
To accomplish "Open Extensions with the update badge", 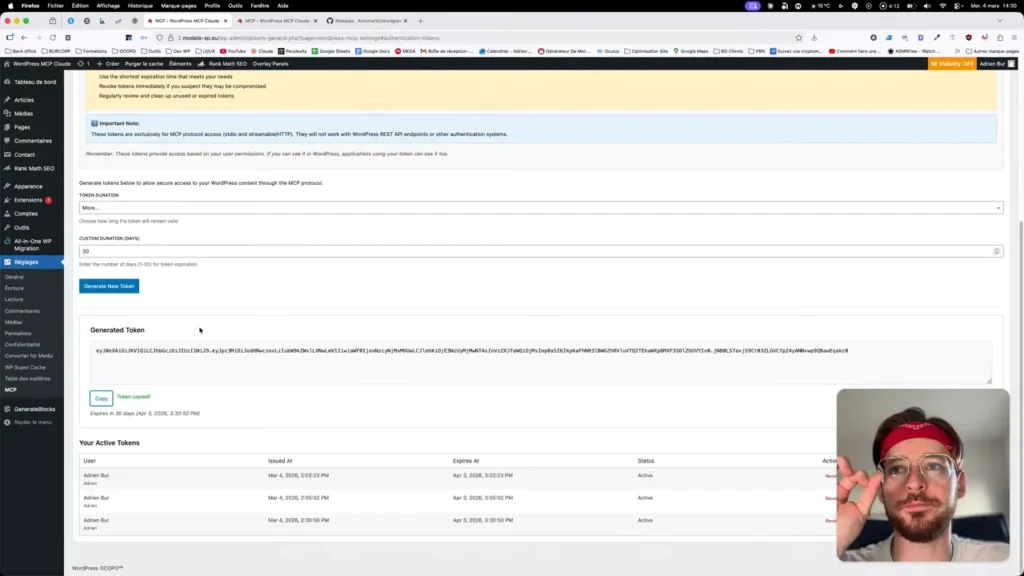I will tap(29, 200).
